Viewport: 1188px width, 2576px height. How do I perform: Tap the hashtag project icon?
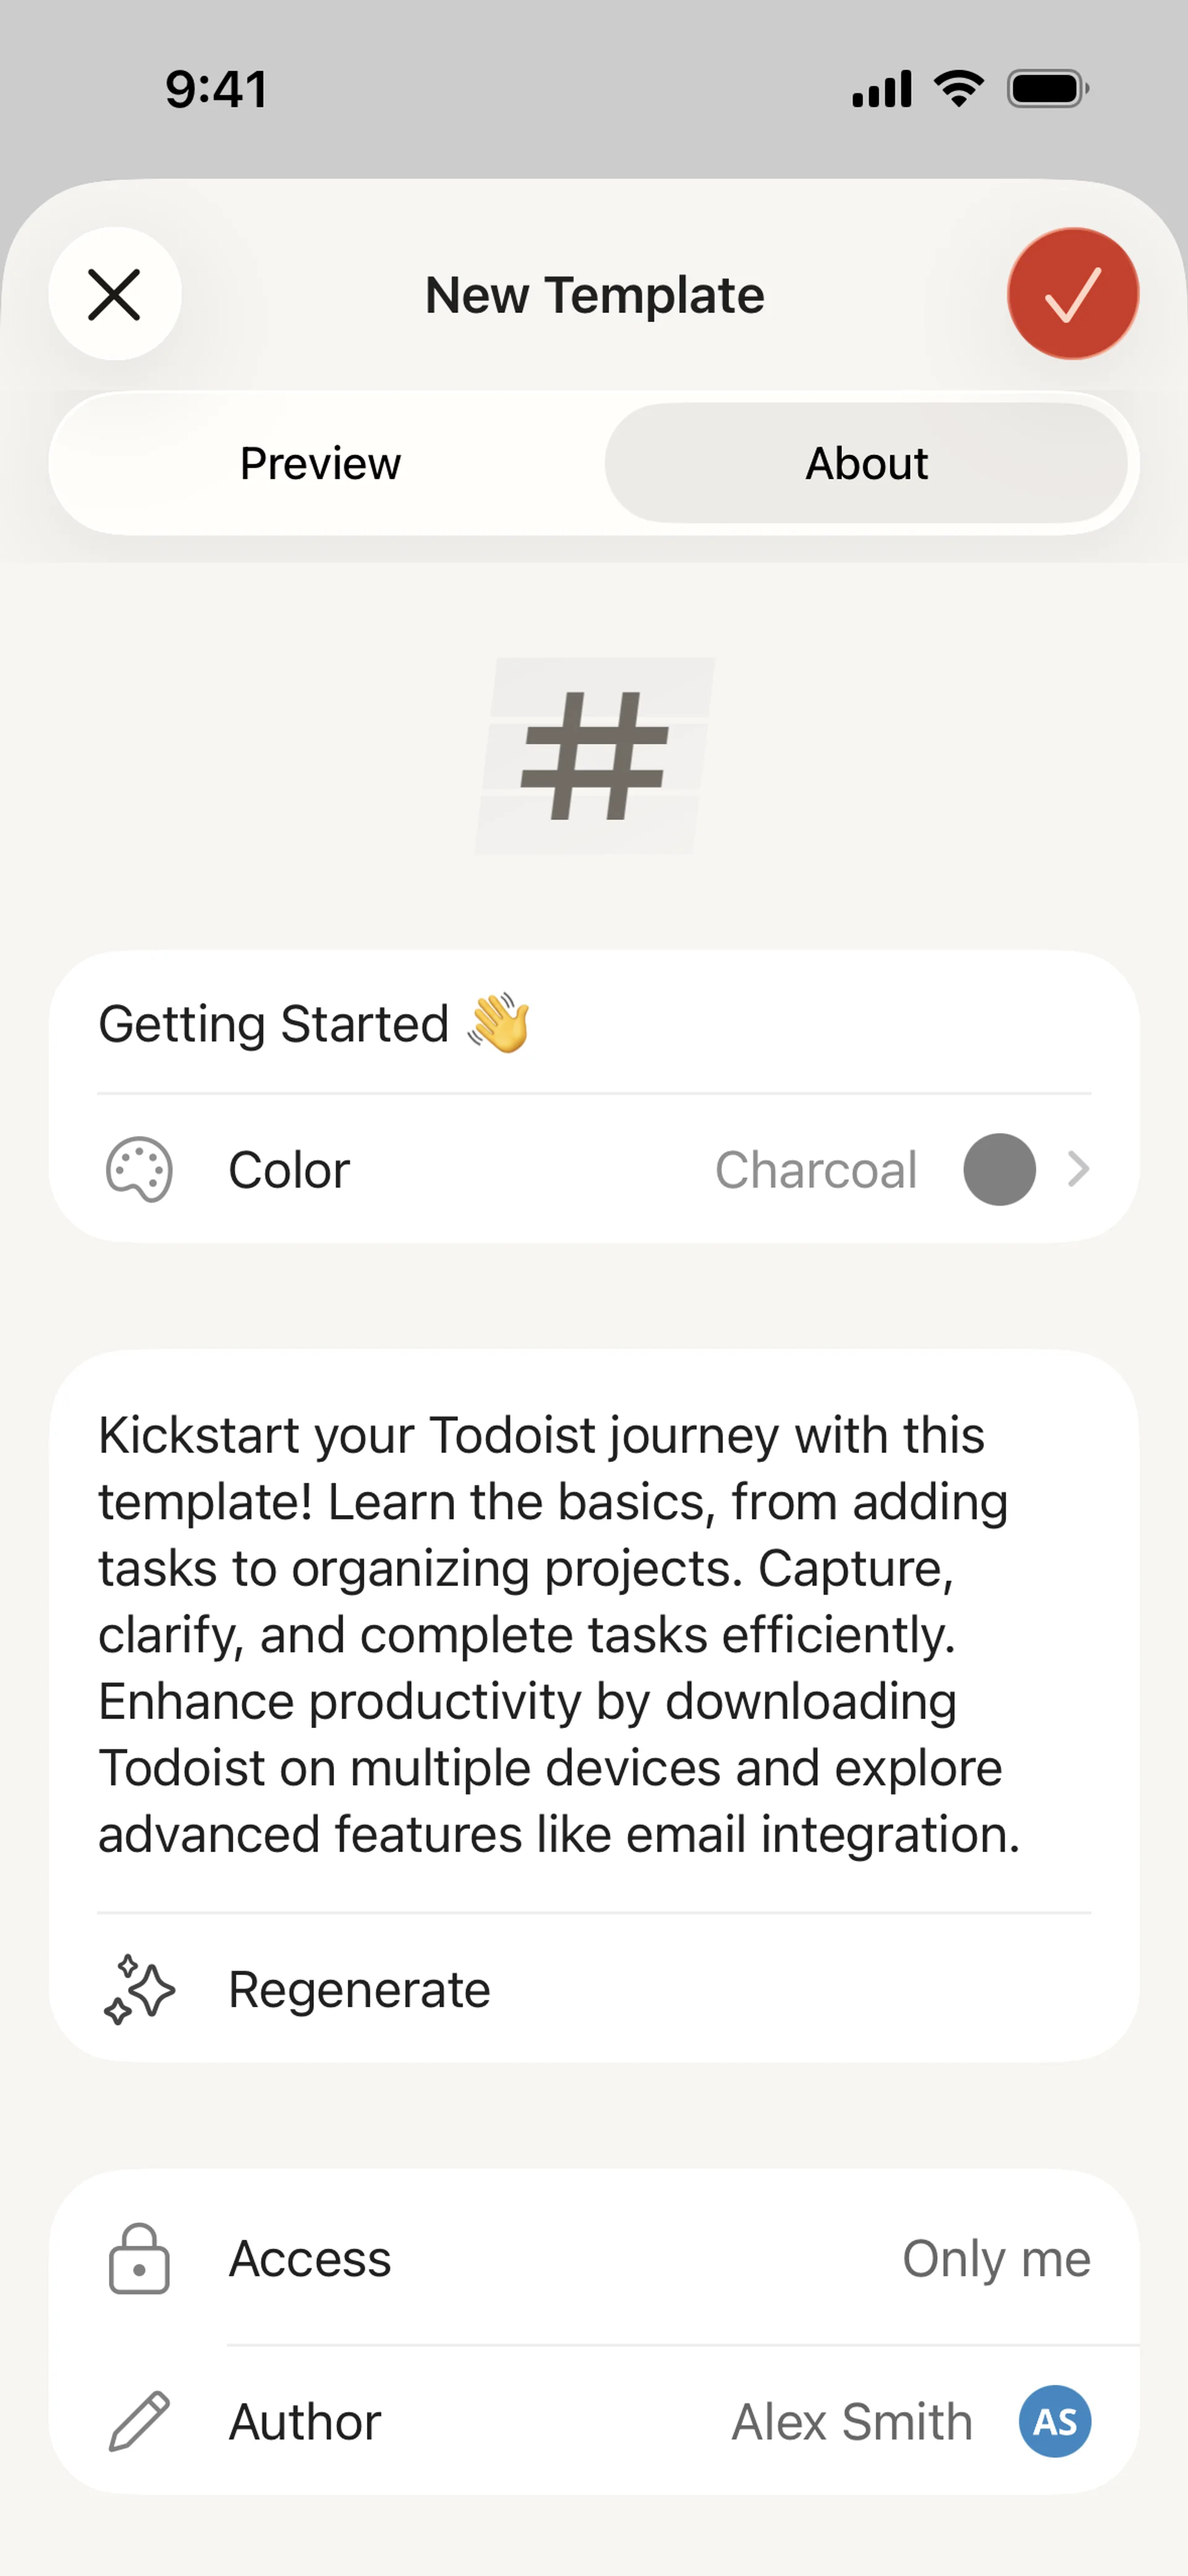(595, 756)
